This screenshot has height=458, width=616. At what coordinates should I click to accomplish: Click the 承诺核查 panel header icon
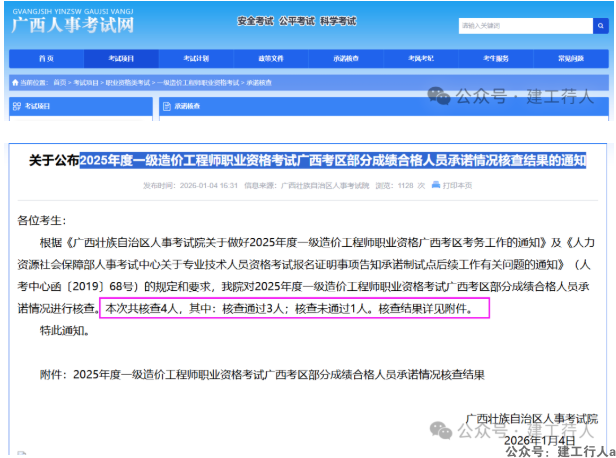coord(166,105)
